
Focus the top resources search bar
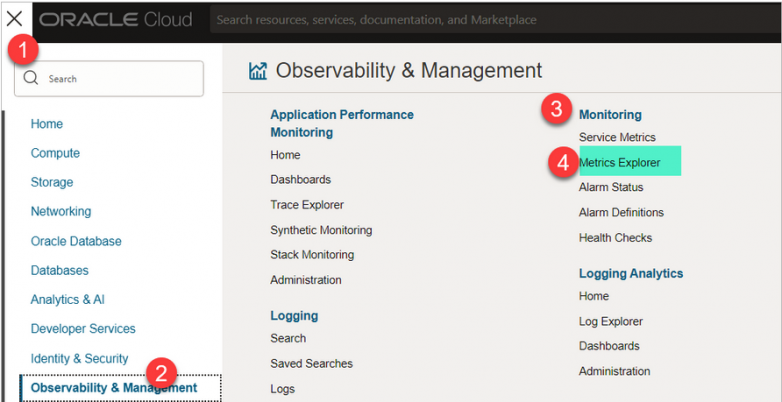(x=496, y=20)
